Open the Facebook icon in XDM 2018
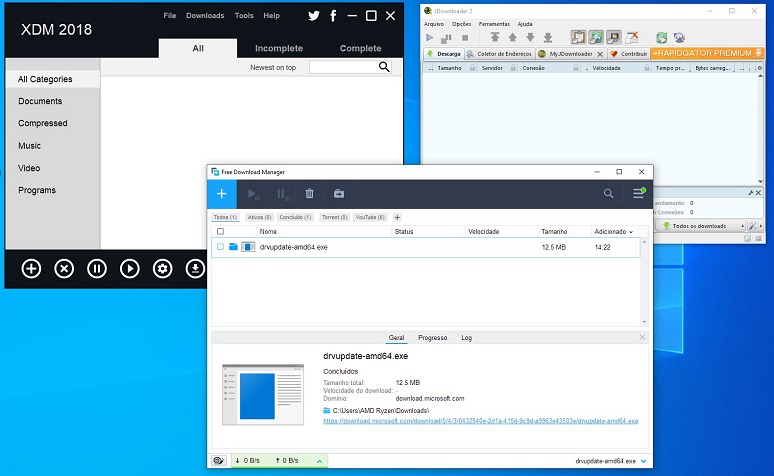774x476 pixels. (333, 16)
